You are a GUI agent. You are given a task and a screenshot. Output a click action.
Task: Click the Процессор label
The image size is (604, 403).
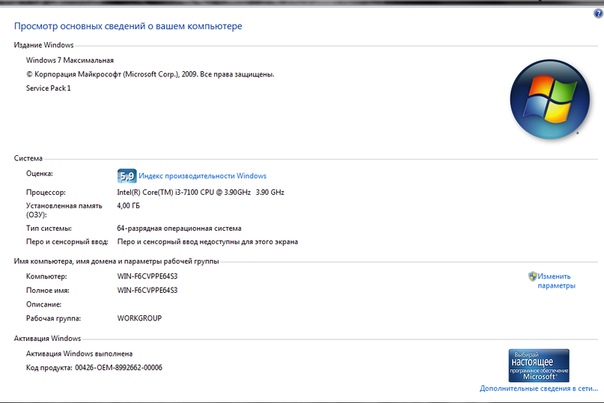click(x=45, y=192)
